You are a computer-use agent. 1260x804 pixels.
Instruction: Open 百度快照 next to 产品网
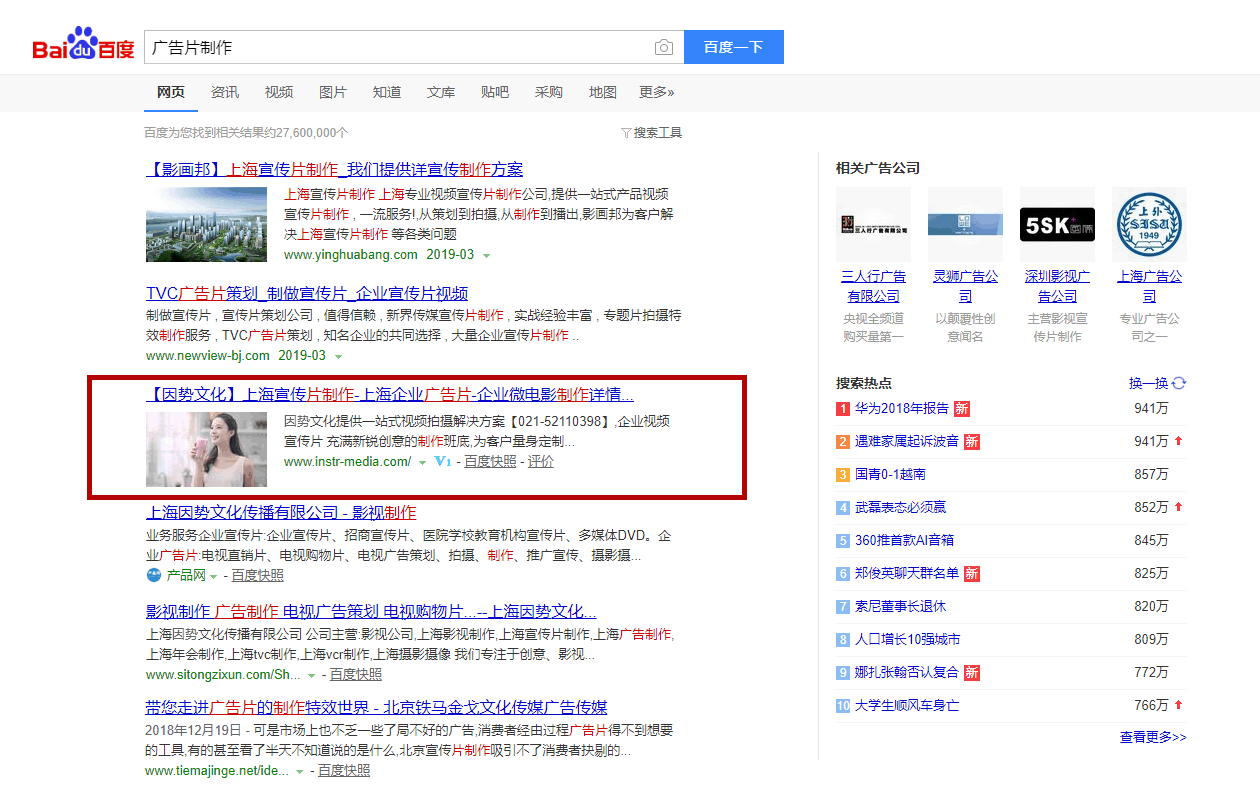click(x=258, y=575)
